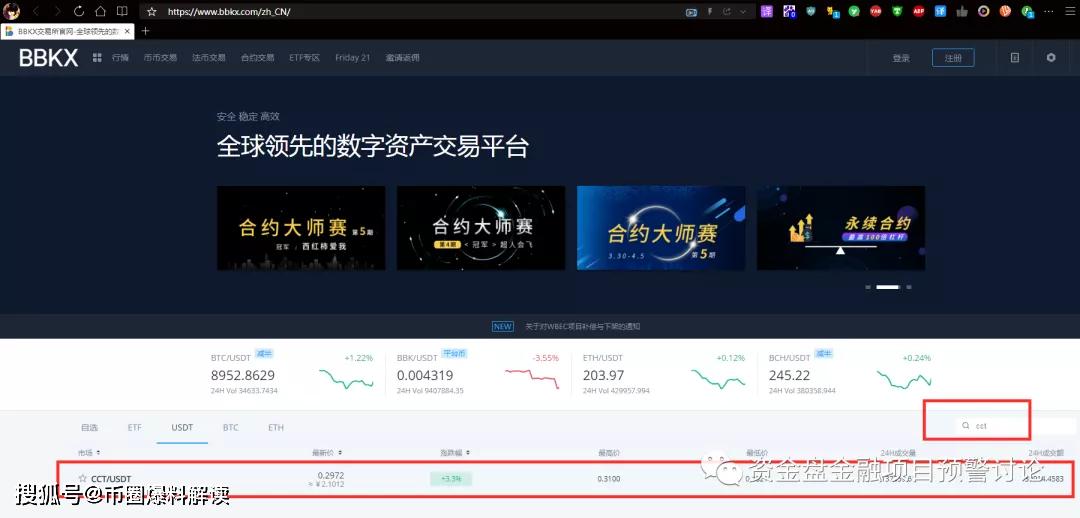
Task: Switch to the ETH market tab
Action: (x=276, y=427)
